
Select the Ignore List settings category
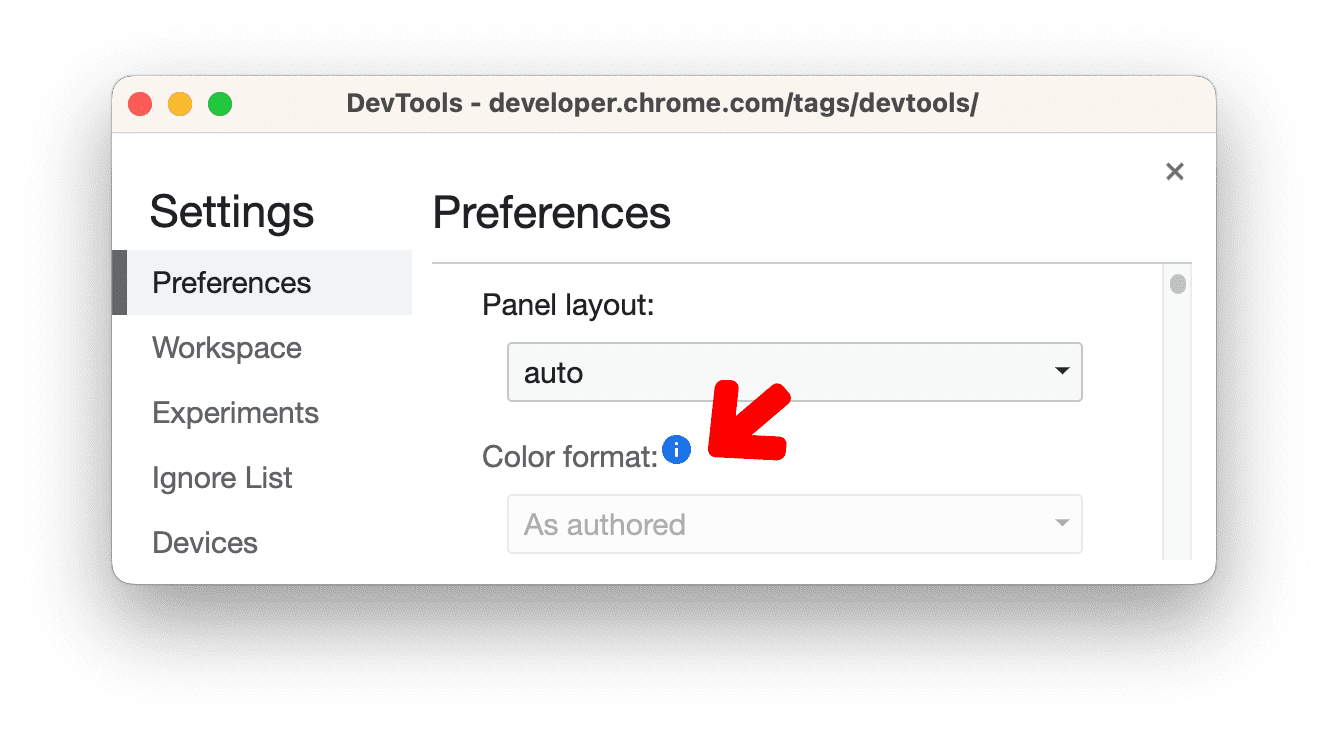click(x=222, y=477)
